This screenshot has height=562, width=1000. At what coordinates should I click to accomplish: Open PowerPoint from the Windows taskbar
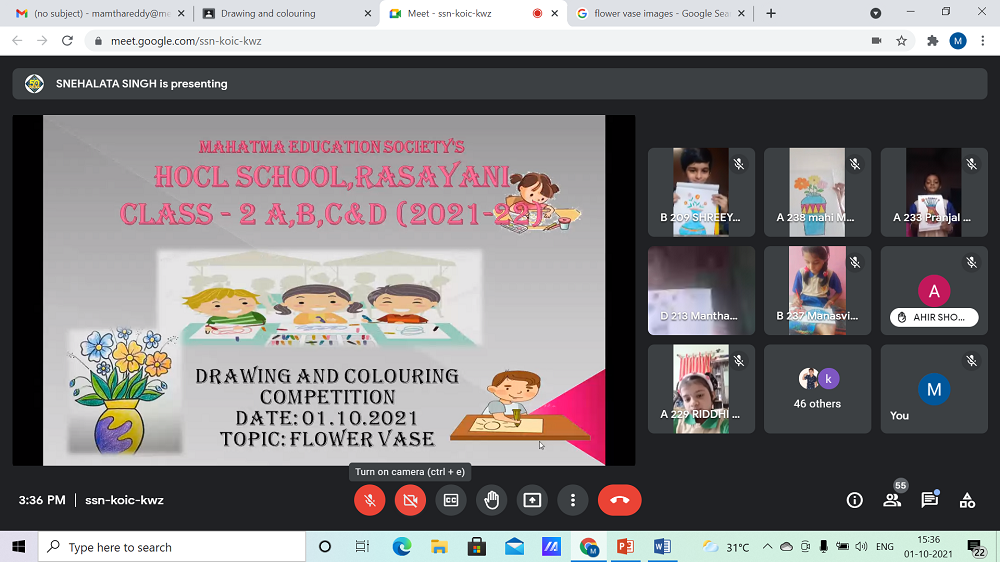(x=626, y=547)
